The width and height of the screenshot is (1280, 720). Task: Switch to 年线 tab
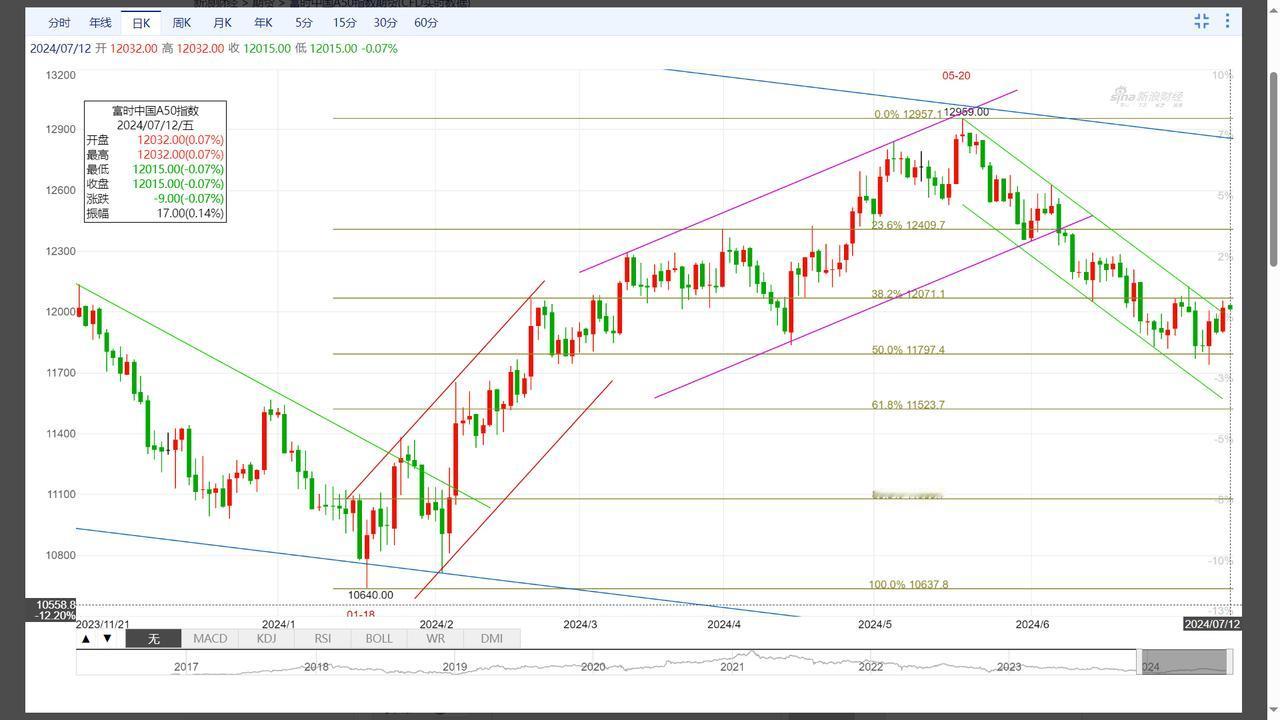[100, 22]
